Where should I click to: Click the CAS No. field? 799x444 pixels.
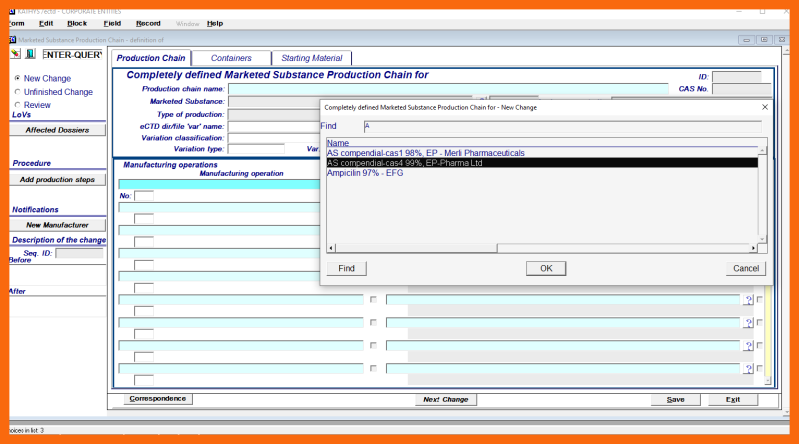tap(741, 89)
